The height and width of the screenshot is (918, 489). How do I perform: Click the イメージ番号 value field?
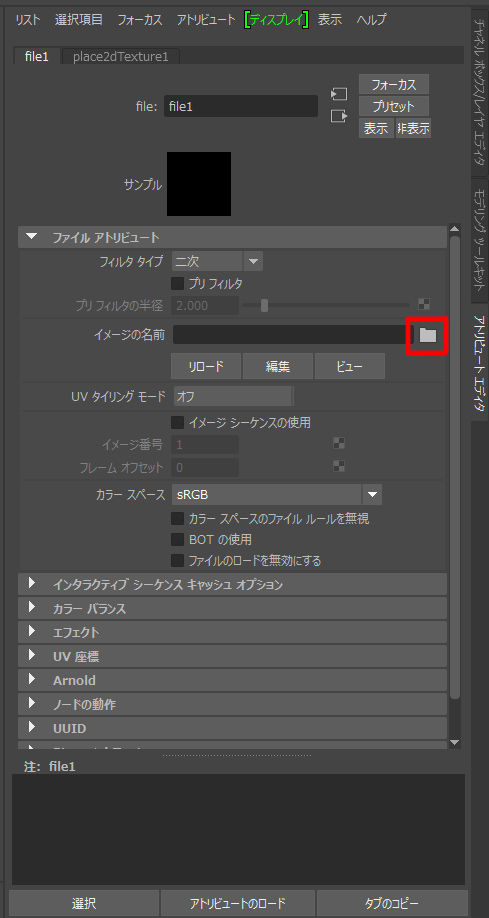click(205, 444)
